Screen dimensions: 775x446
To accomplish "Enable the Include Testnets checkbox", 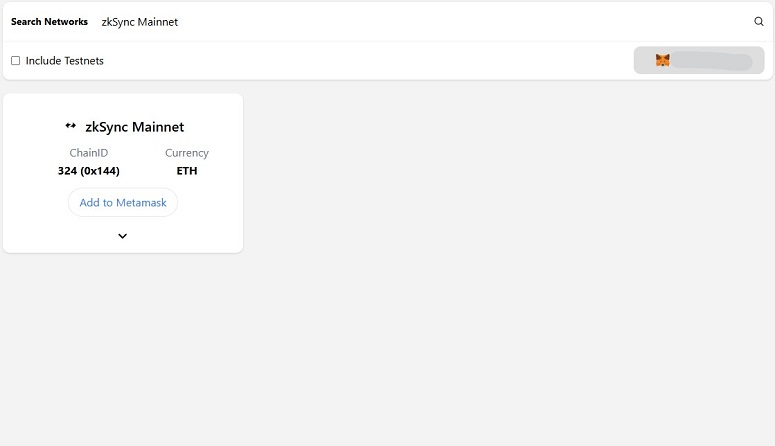I will (x=16, y=60).
